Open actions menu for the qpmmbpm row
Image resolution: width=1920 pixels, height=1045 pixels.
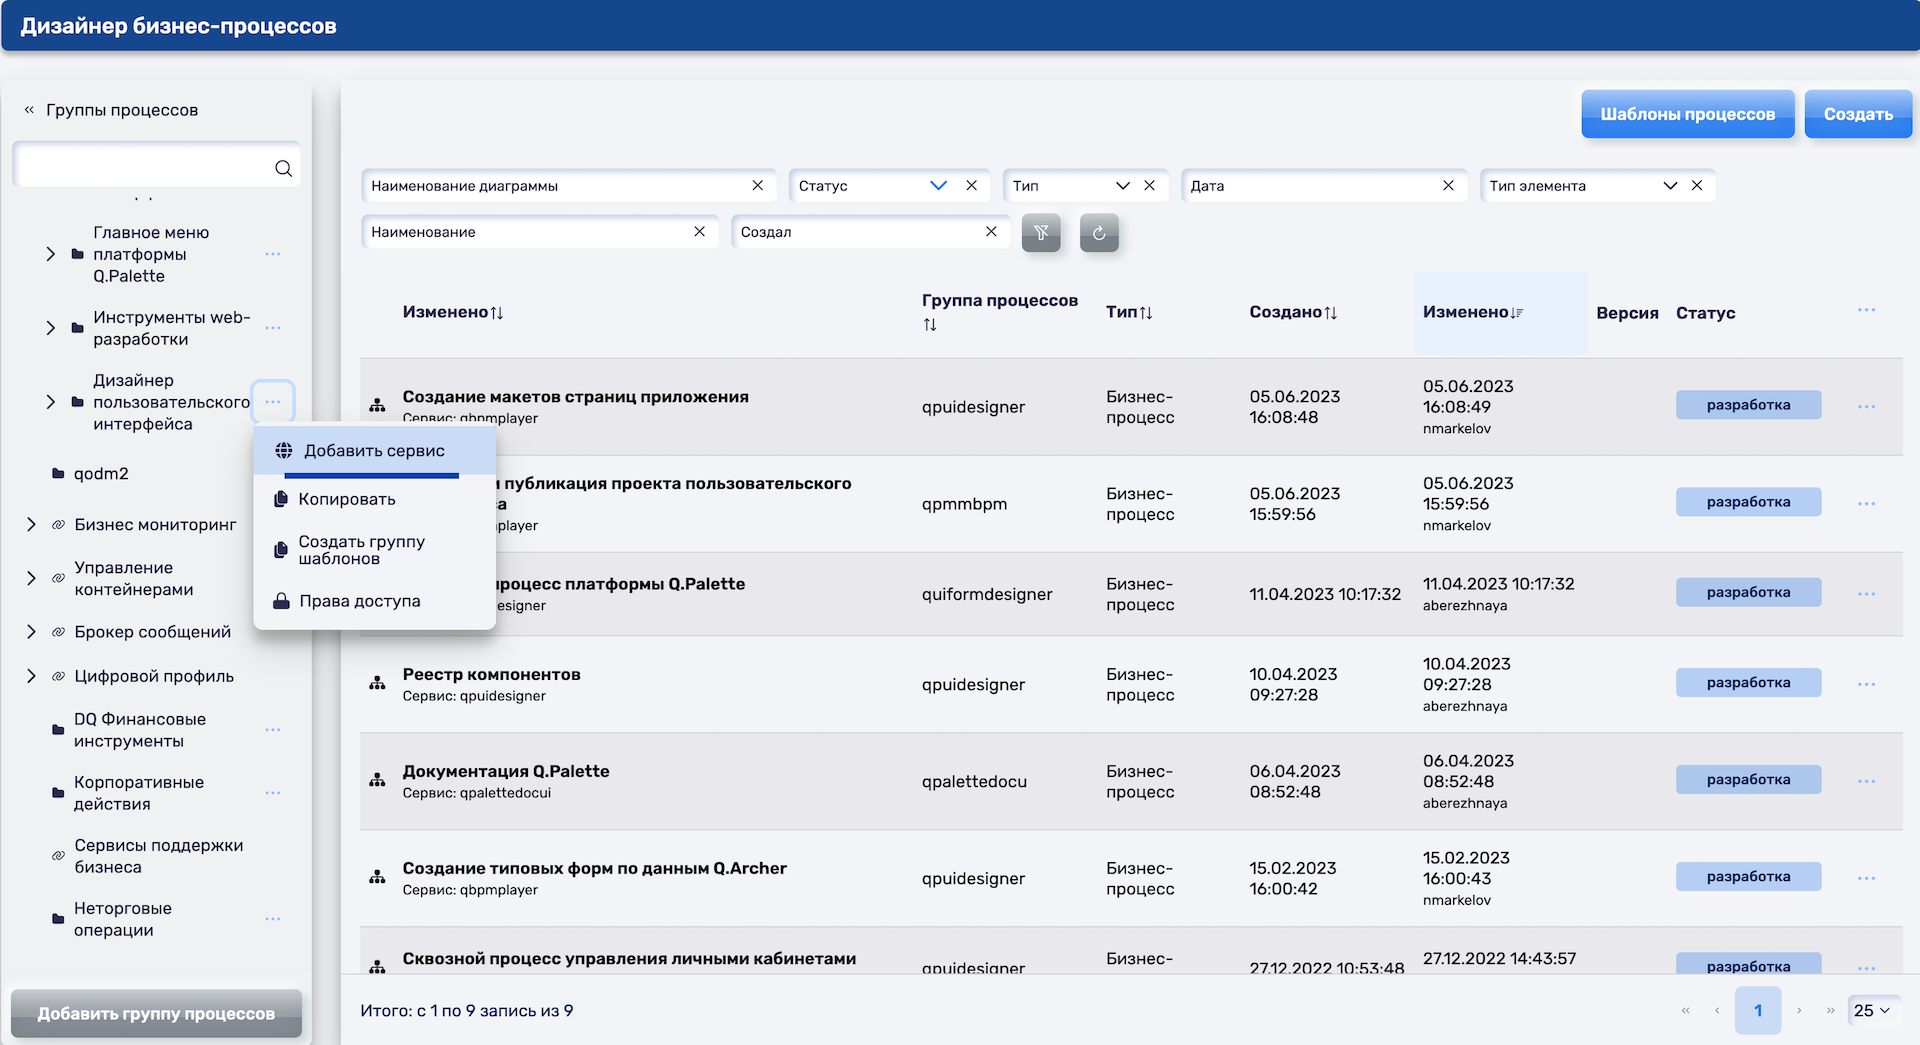tap(1866, 504)
